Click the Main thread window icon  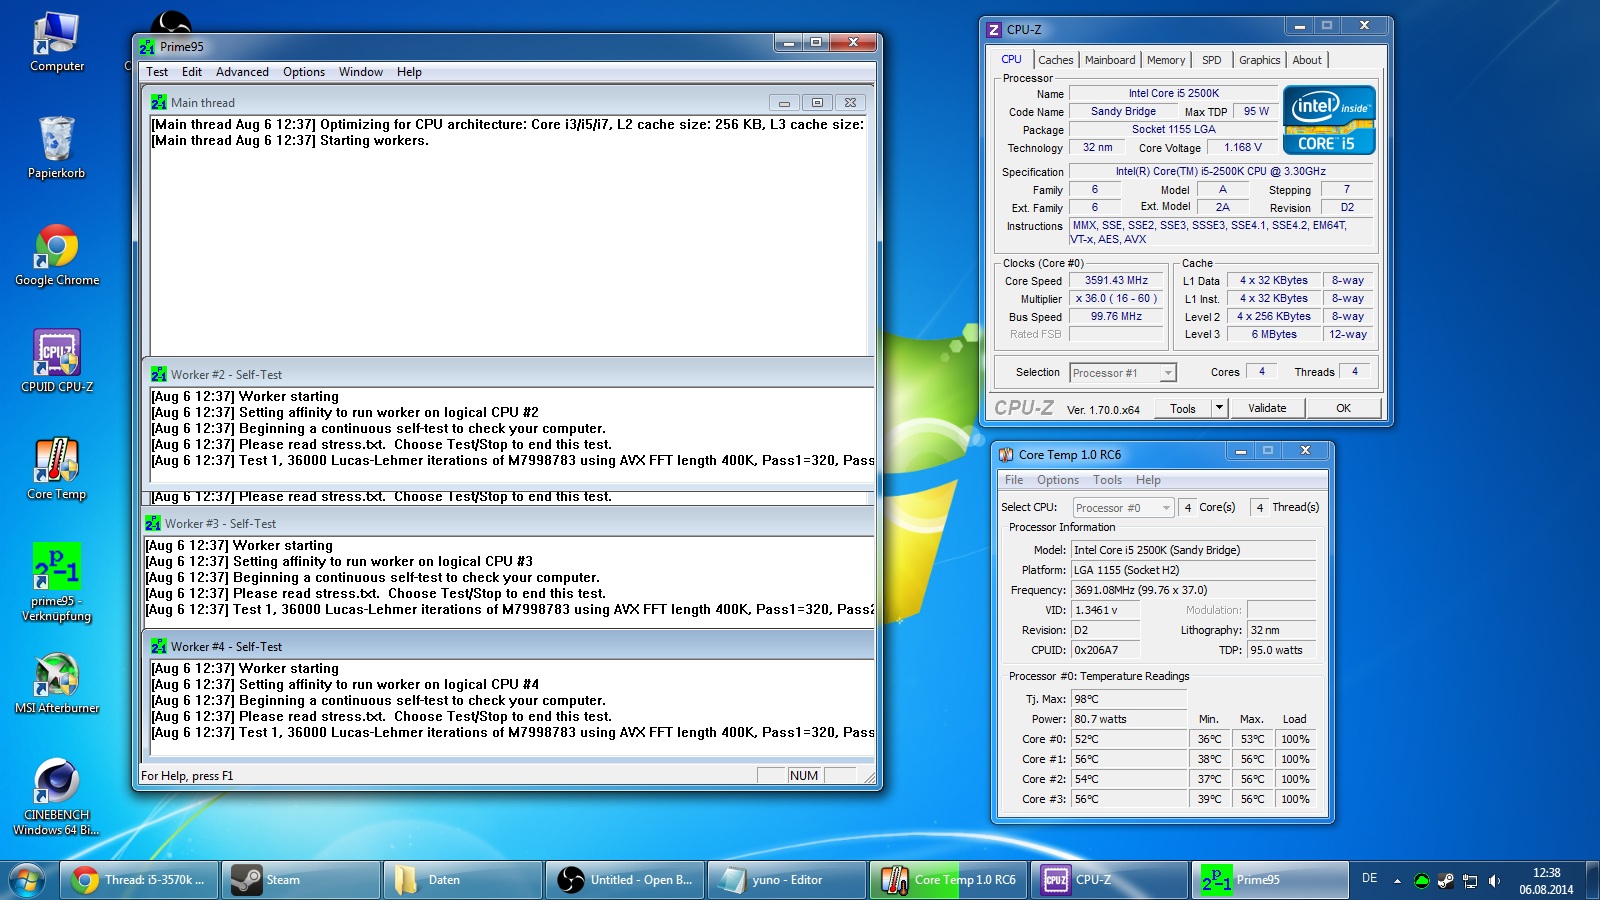159,102
